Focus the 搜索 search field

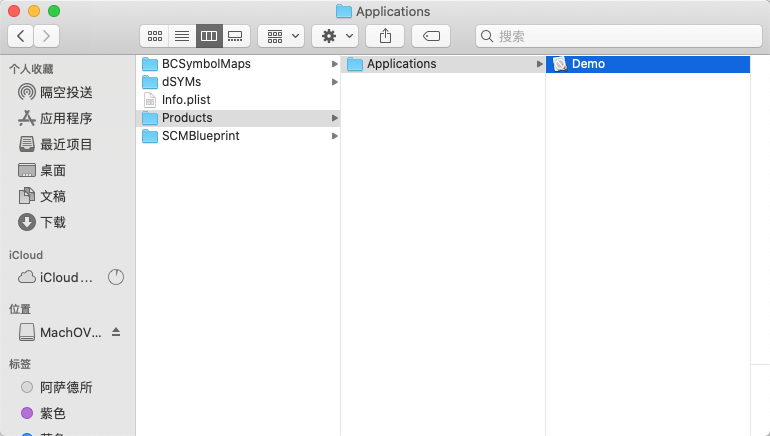(x=619, y=36)
